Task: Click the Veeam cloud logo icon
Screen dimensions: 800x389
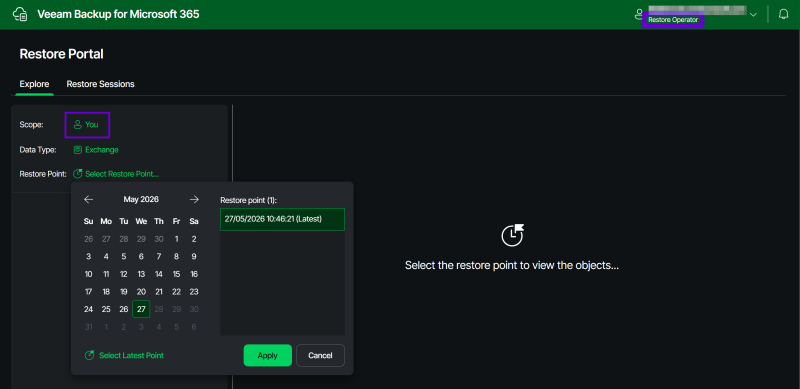Action: pos(20,14)
